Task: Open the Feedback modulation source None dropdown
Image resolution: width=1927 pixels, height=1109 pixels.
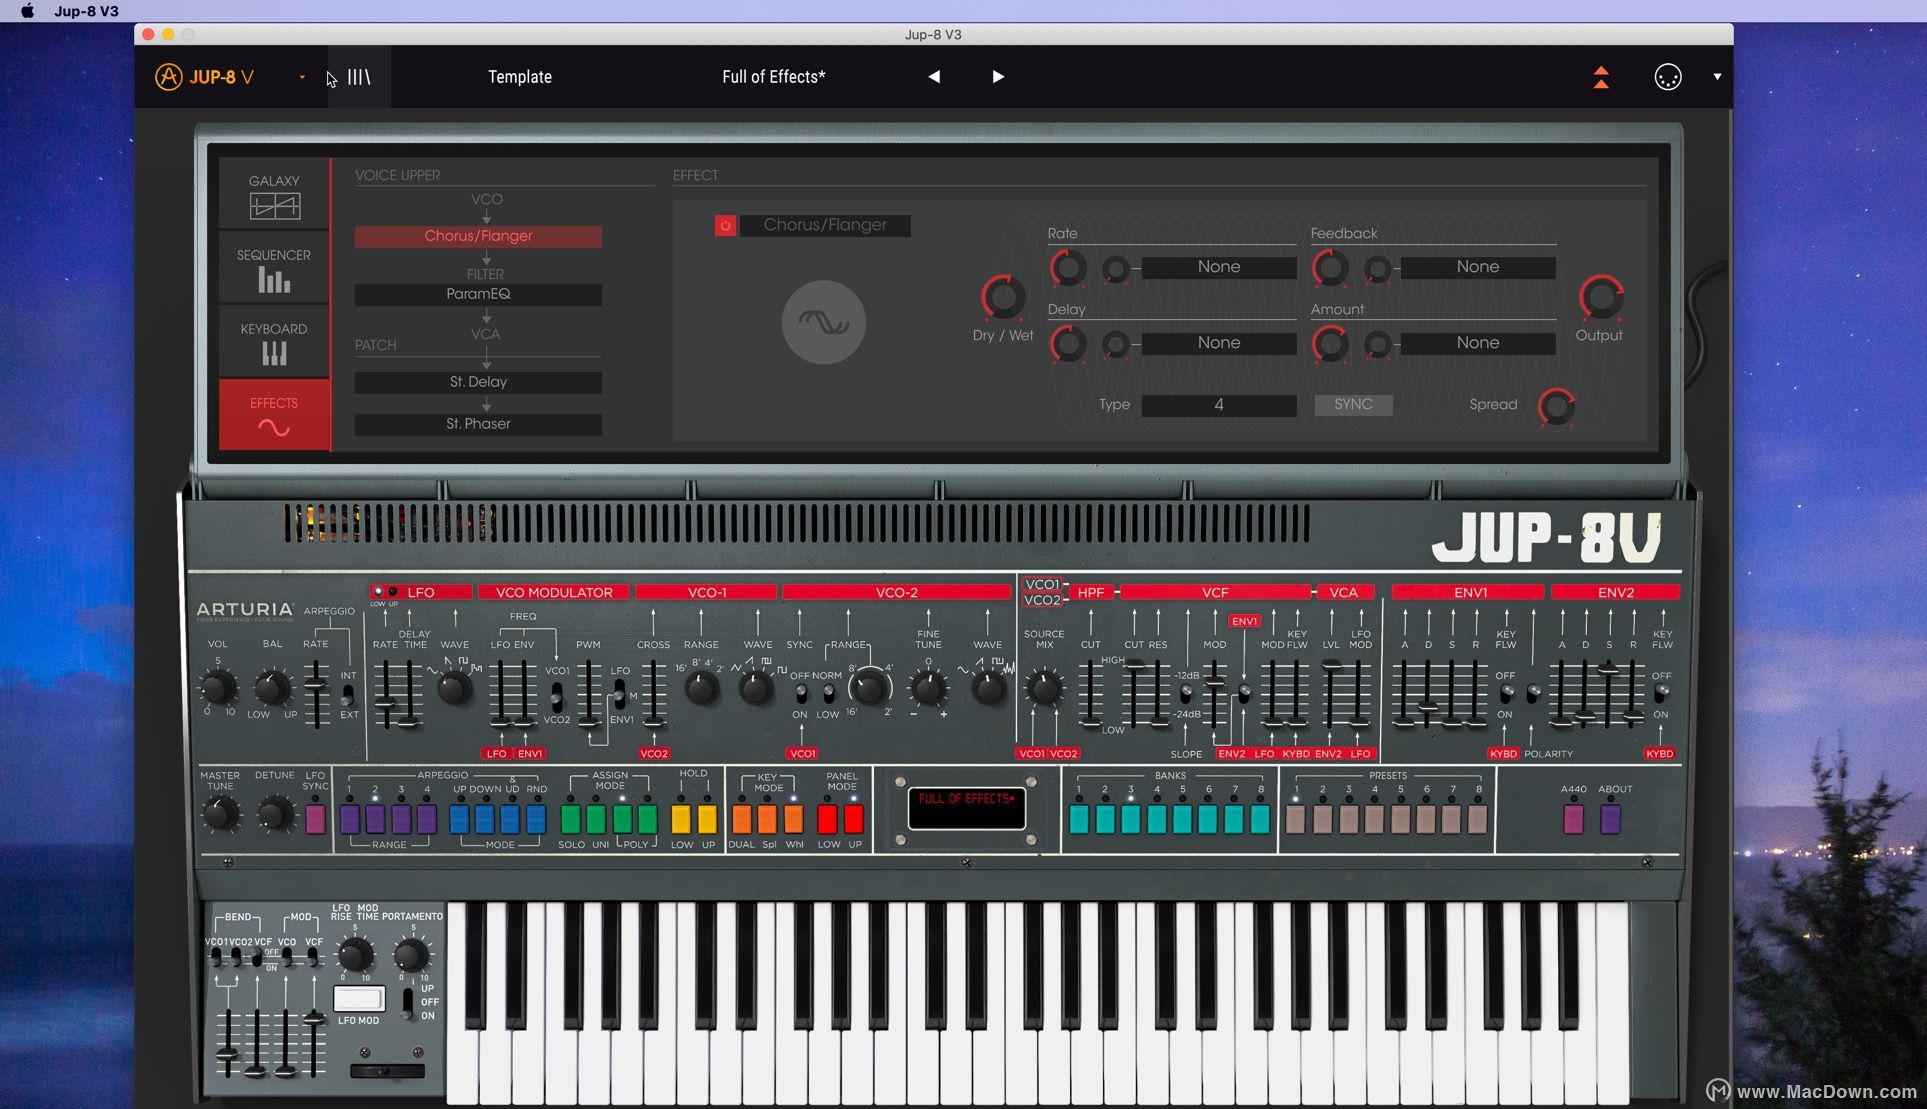Action: [1478, 267]
